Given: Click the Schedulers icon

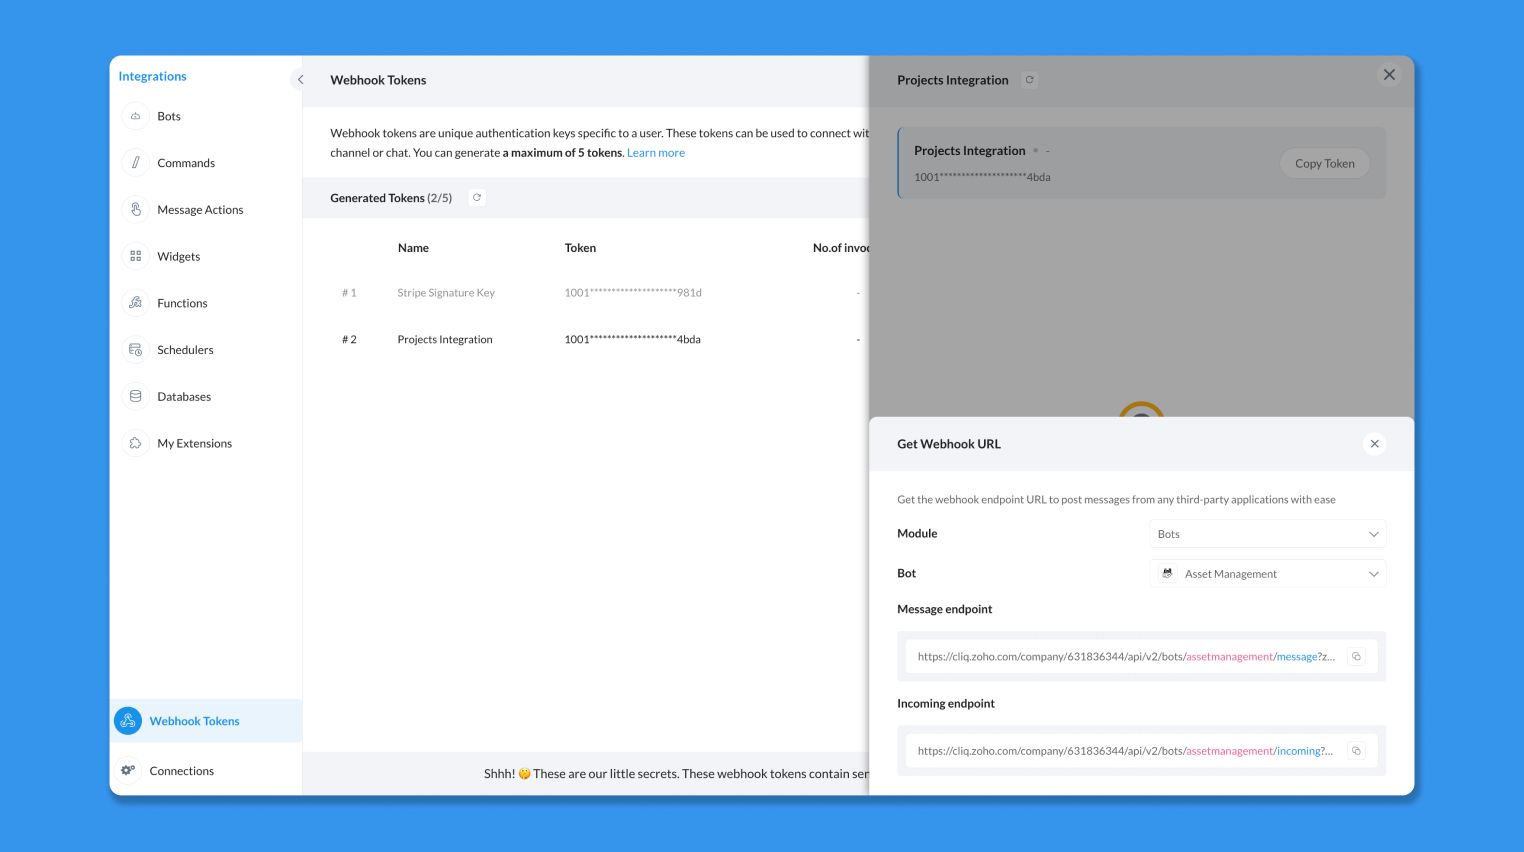Looking at the screenshot, I should tap(136, 350).
